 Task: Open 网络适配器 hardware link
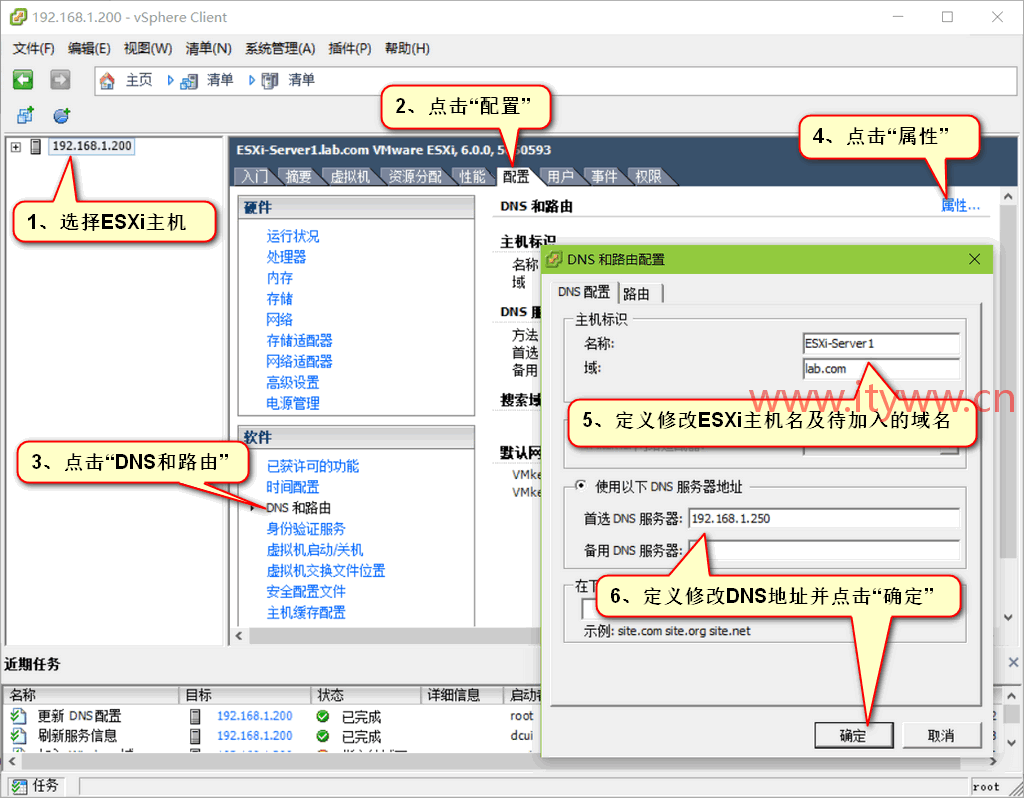(x=299, y=362)
